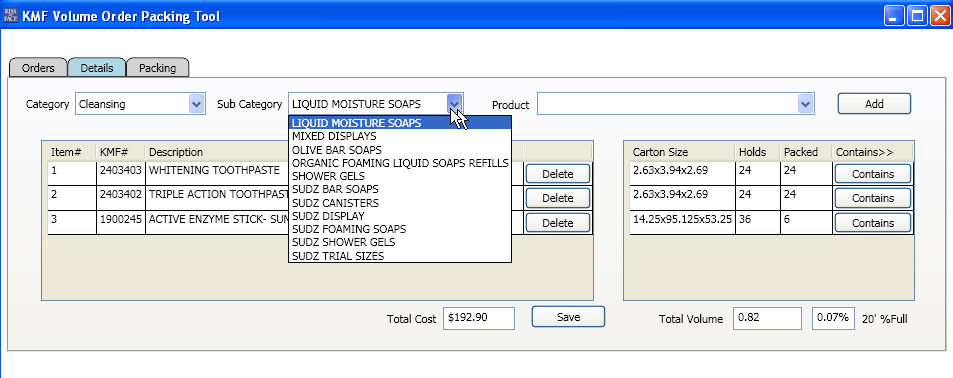The height and width of the screenshot is (378, 953).
Task: Delete the TRIPLE ACTION TOOTHPASTE row
Action: pyautogui.click(x=557, y=198)
